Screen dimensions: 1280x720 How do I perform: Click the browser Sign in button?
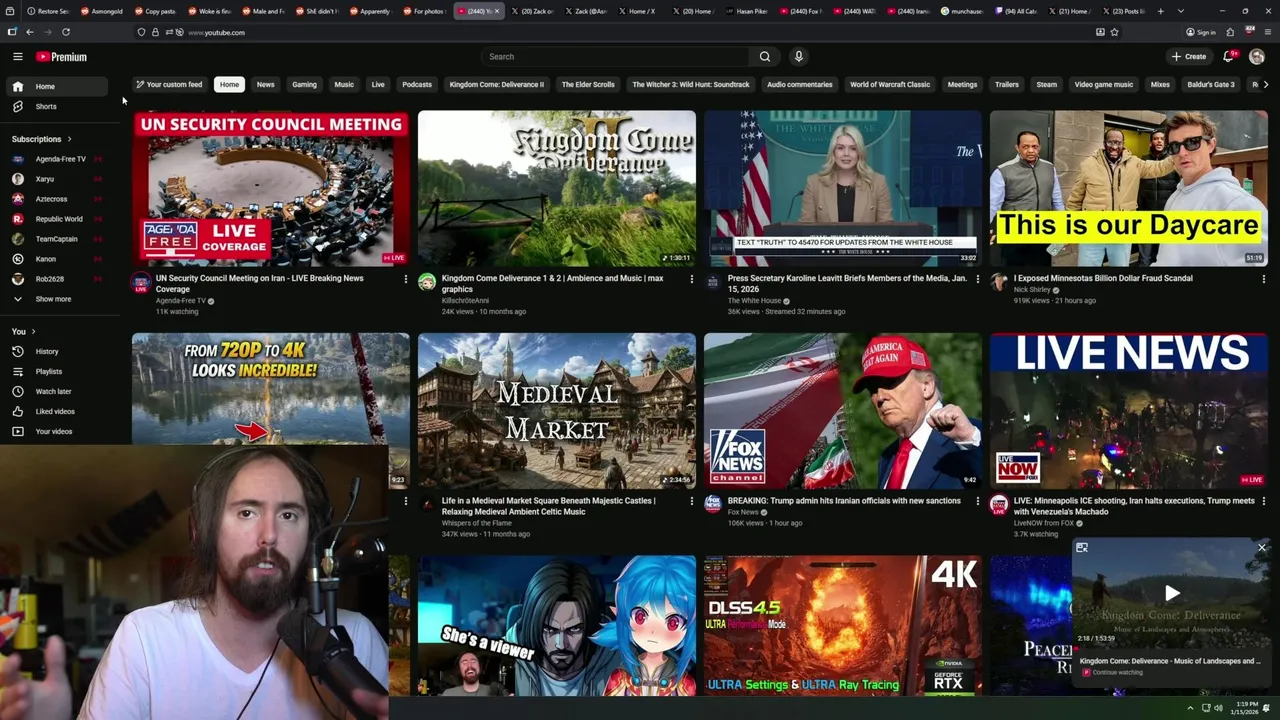1200,32
